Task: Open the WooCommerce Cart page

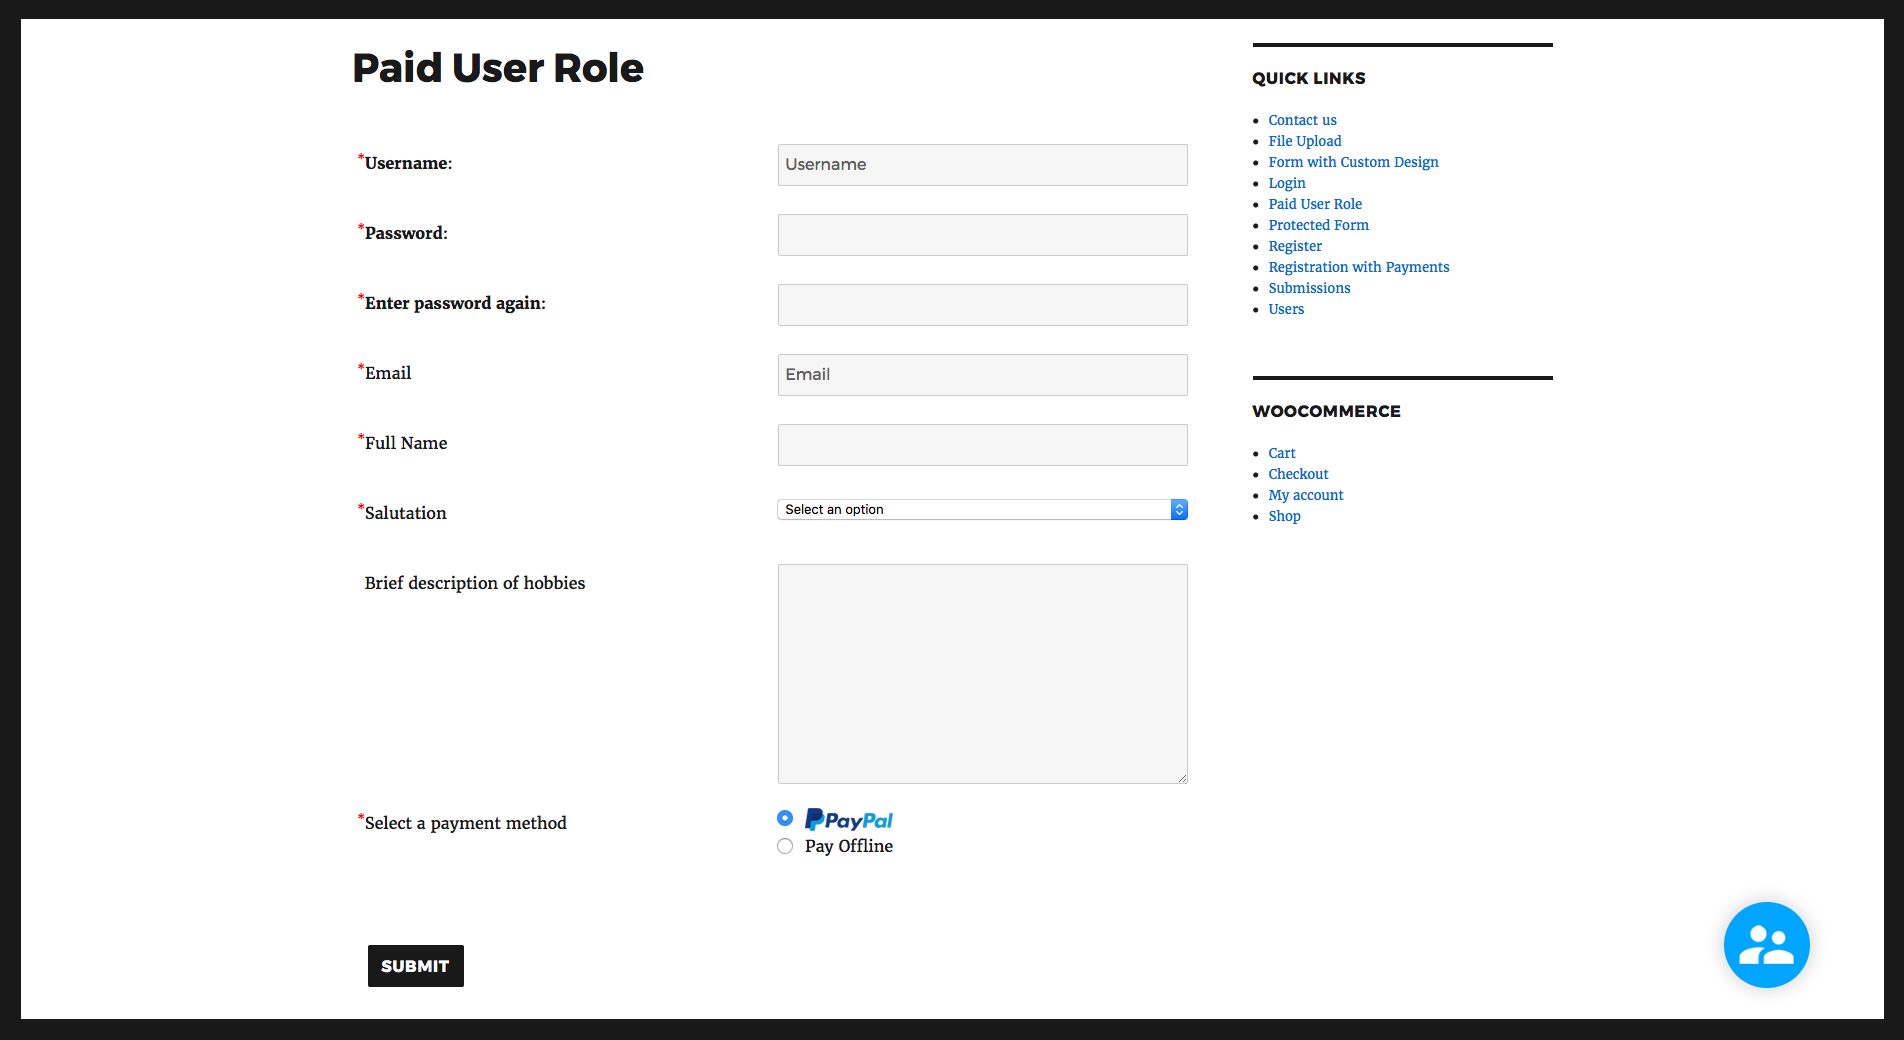Action: pos(1281,452)
